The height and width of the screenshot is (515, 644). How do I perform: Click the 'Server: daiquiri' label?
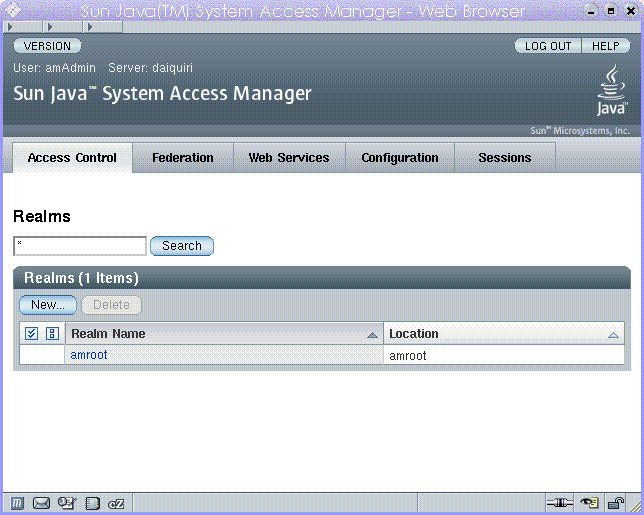click(x=150, y=68)
